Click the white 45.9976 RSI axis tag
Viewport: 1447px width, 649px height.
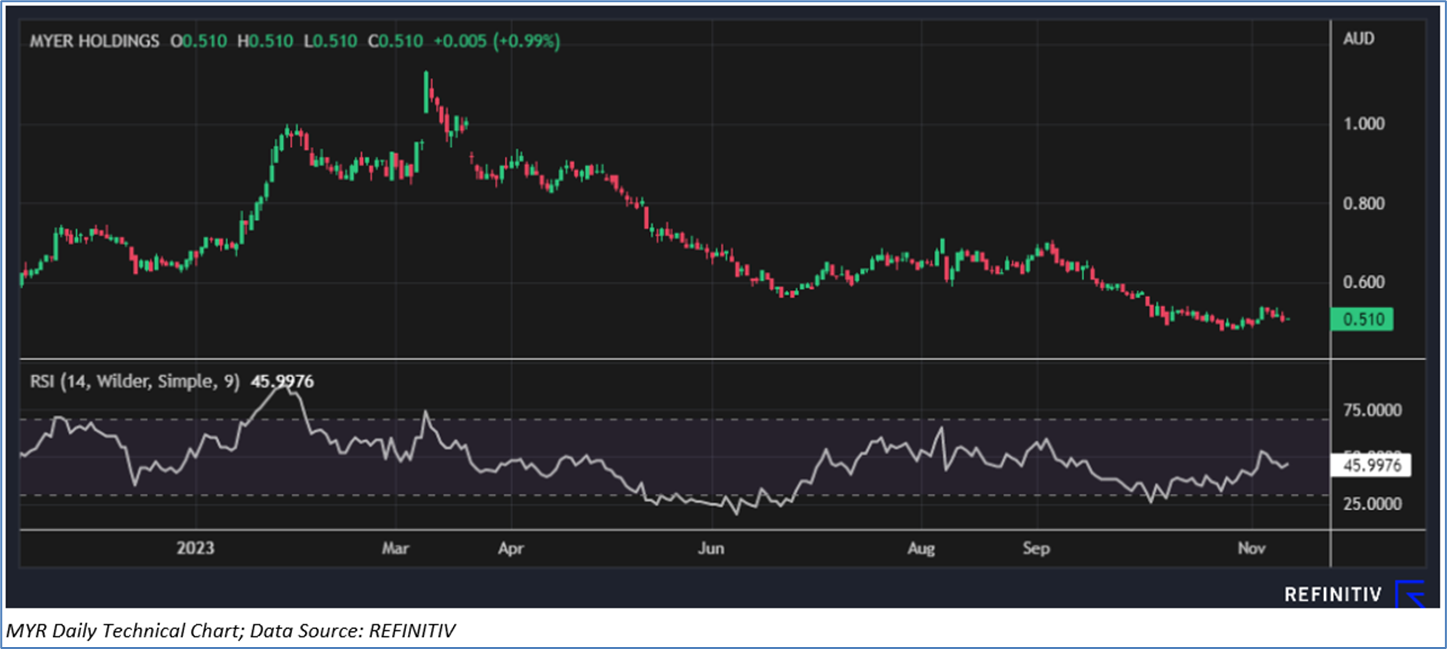tap(1371, 465)
